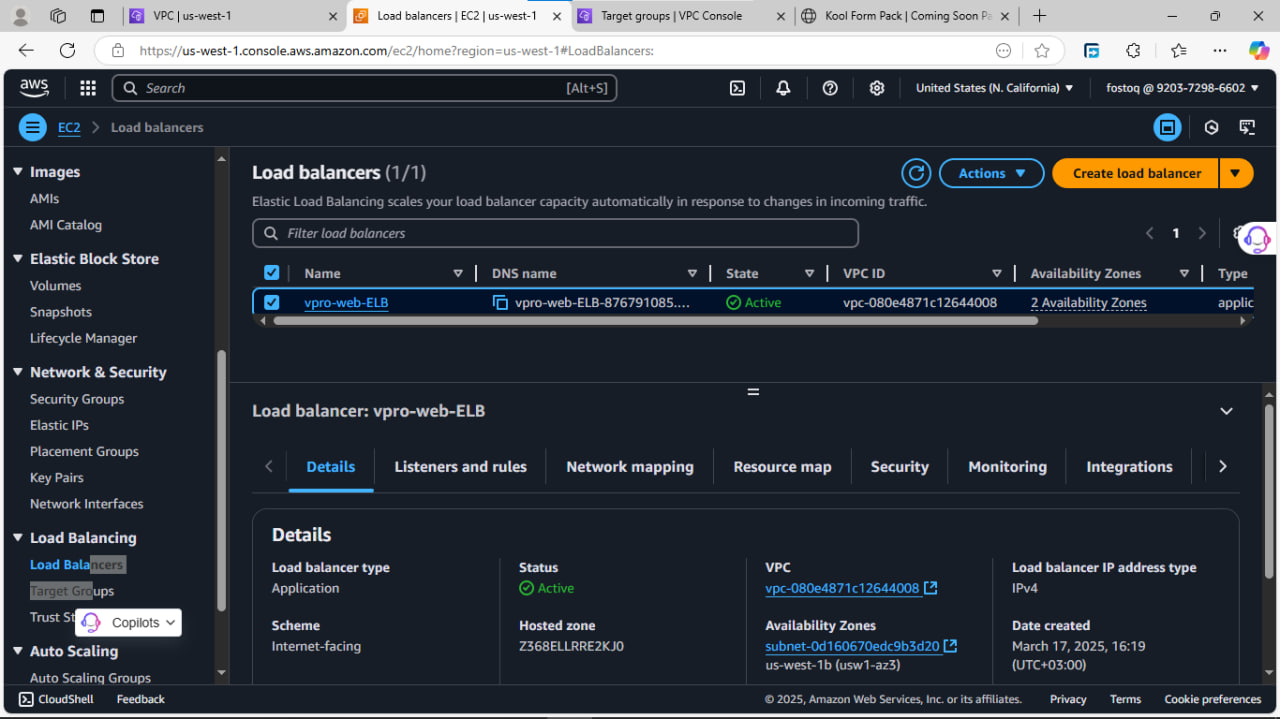Open the 2 Availability Zones link
Viewport: 1280px width, 719px height.
[1088, 302]
